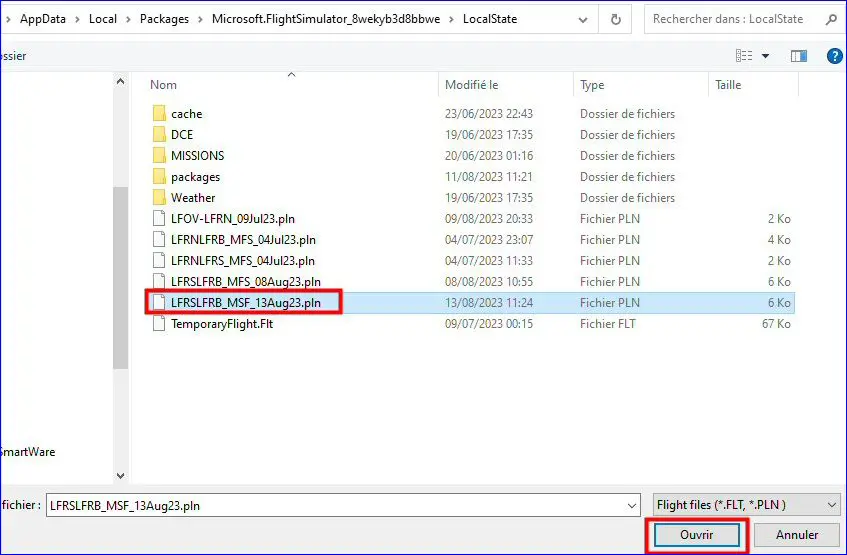Screen dimensions: 847x555
Task: Click the LFRSLFRB_MFS_08Aug23.pln file icon
Action: 159,282
